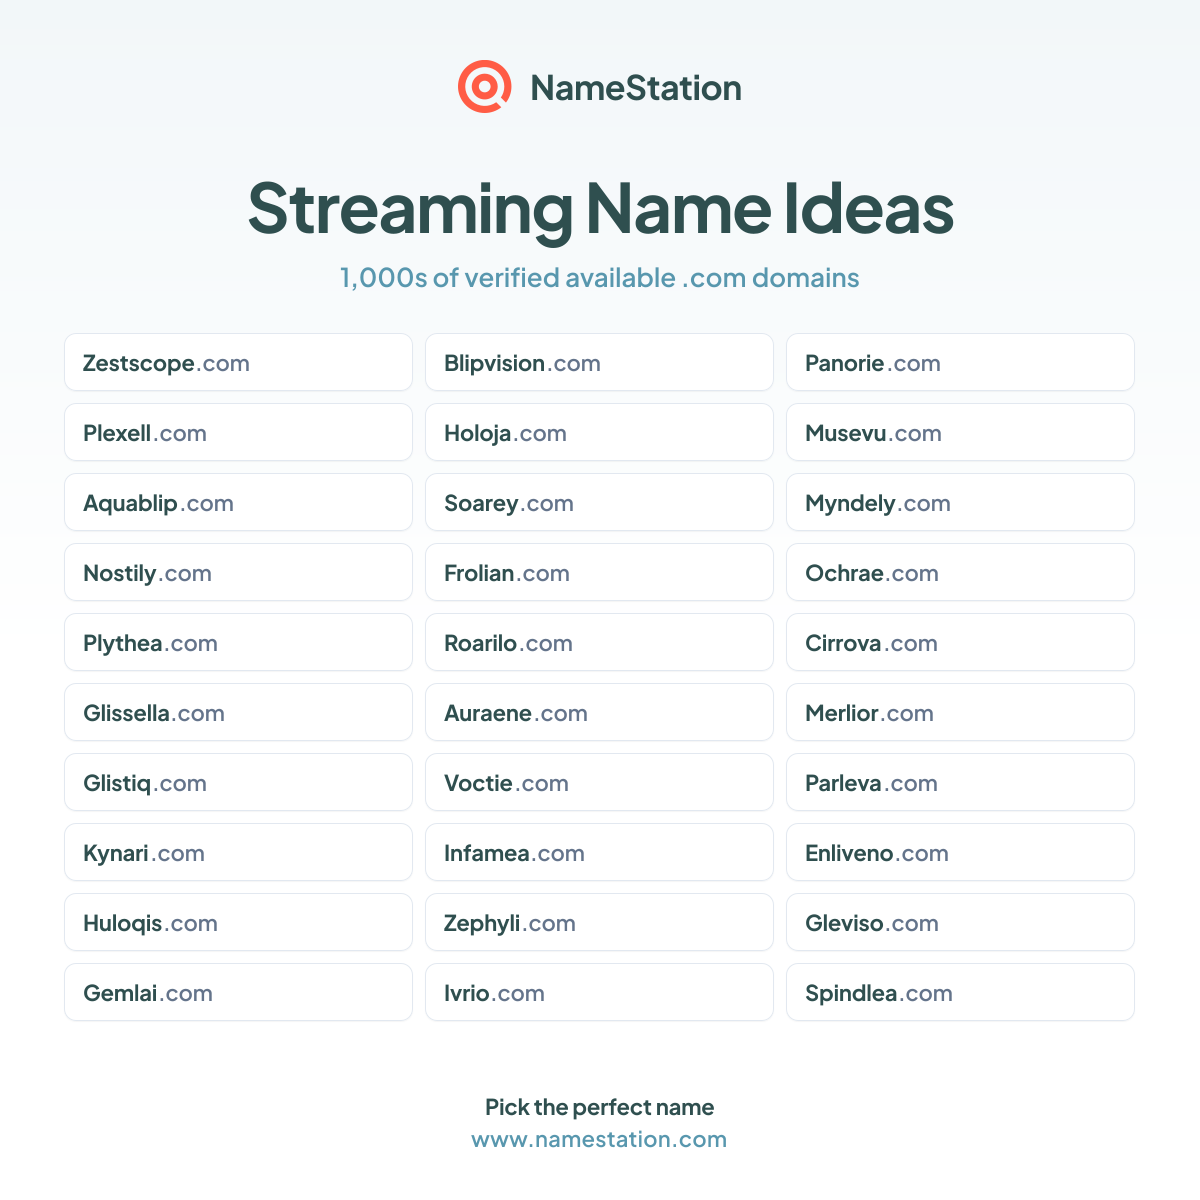Open the Nostily.com entry
The width and height of the screenshot is (1200, 1200).
[238, 572]
